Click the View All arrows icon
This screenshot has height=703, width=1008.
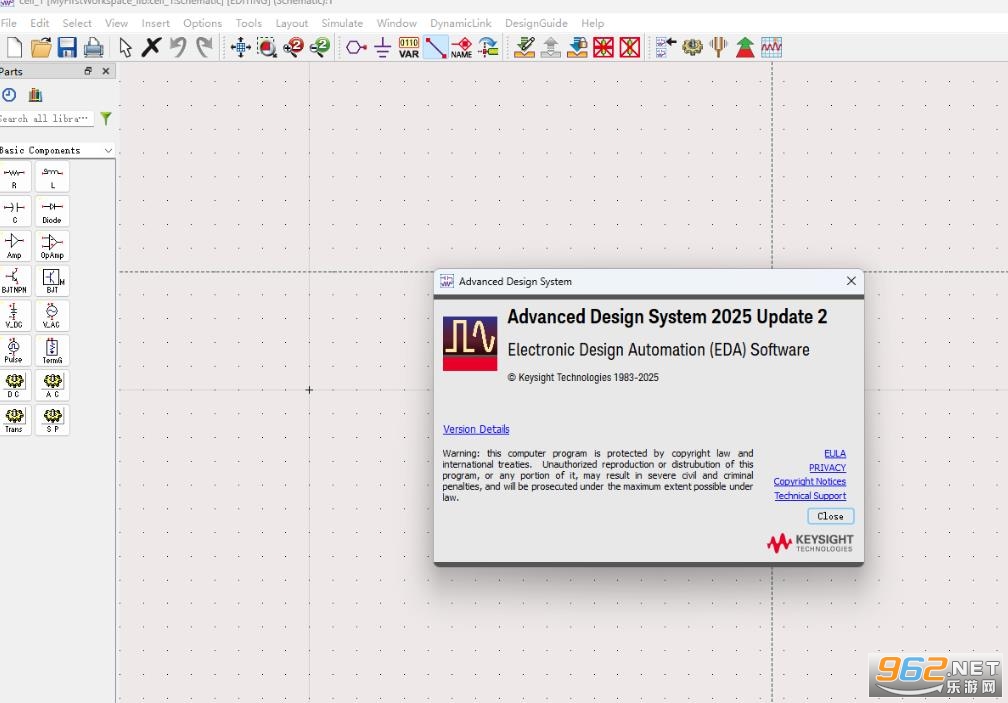tap(240, 48)
